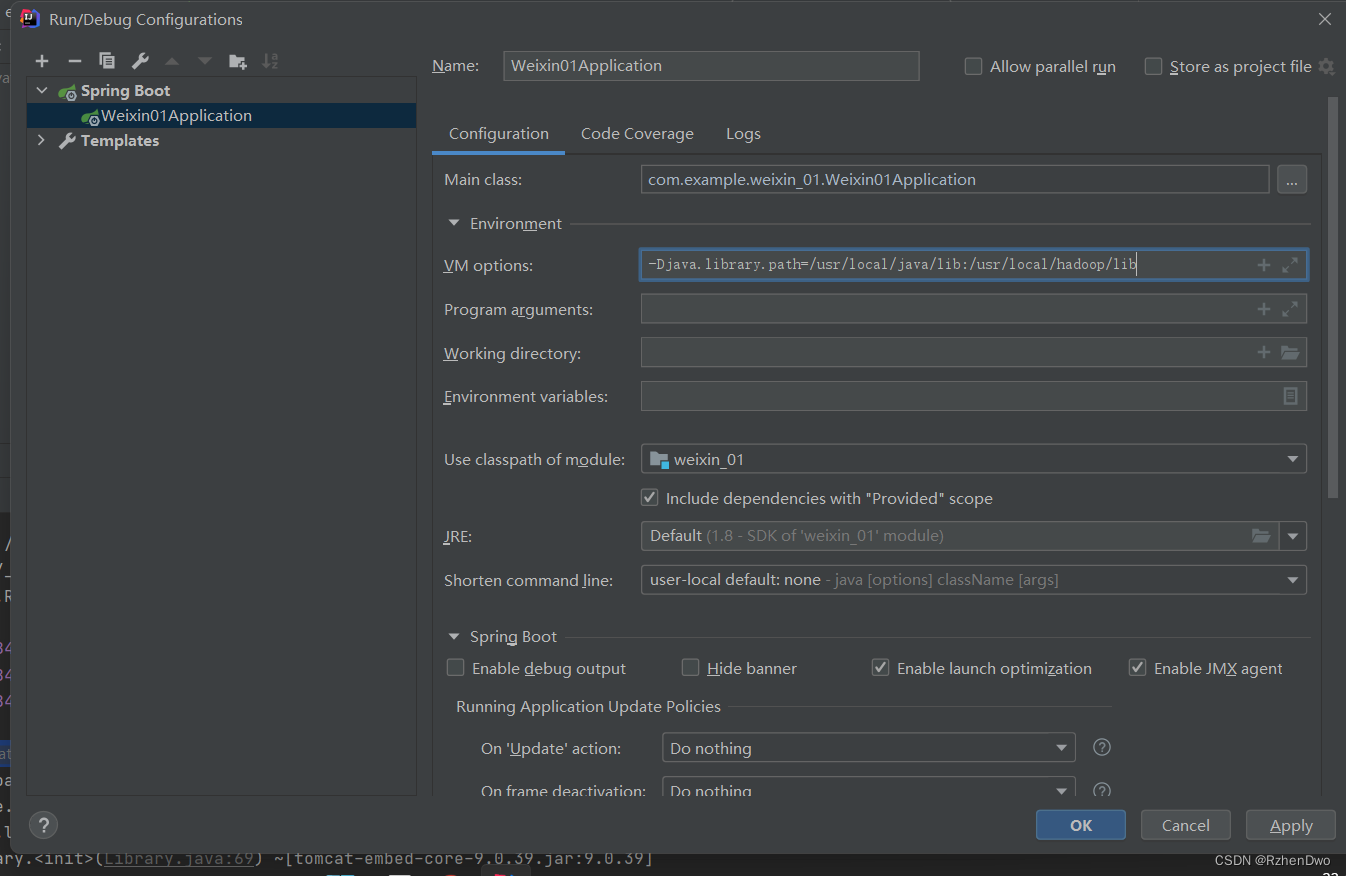The height and width of the screenshot is (876, 1346).
Task: Open the Environment variables editor icon
Action: (1291, 396)
